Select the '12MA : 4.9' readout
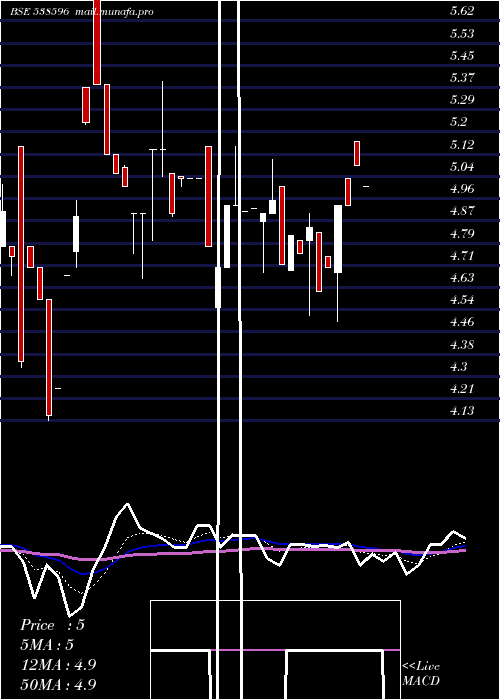 click(58, 665)
